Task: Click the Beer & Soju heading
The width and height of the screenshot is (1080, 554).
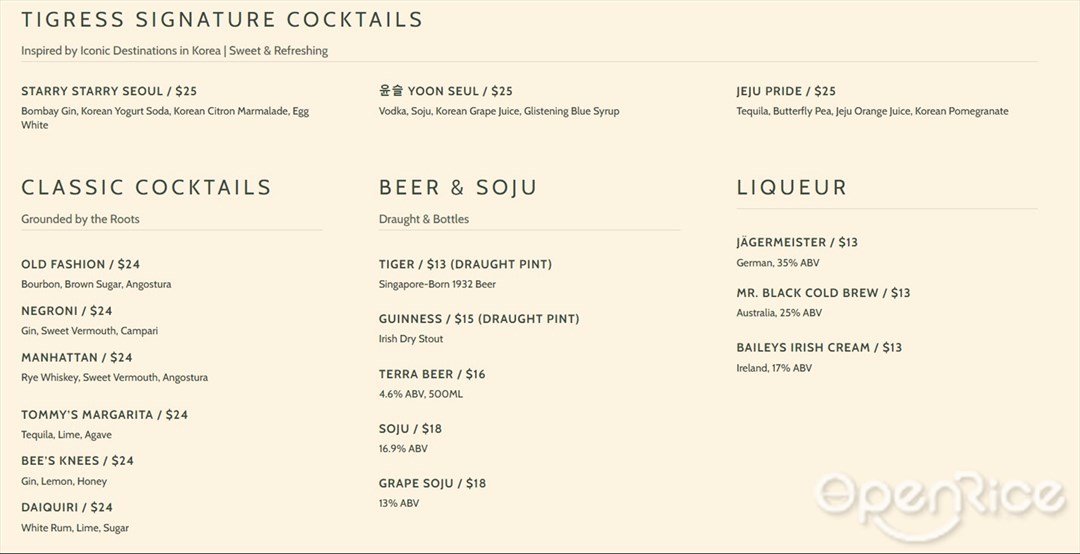Action: coord(458,187)
